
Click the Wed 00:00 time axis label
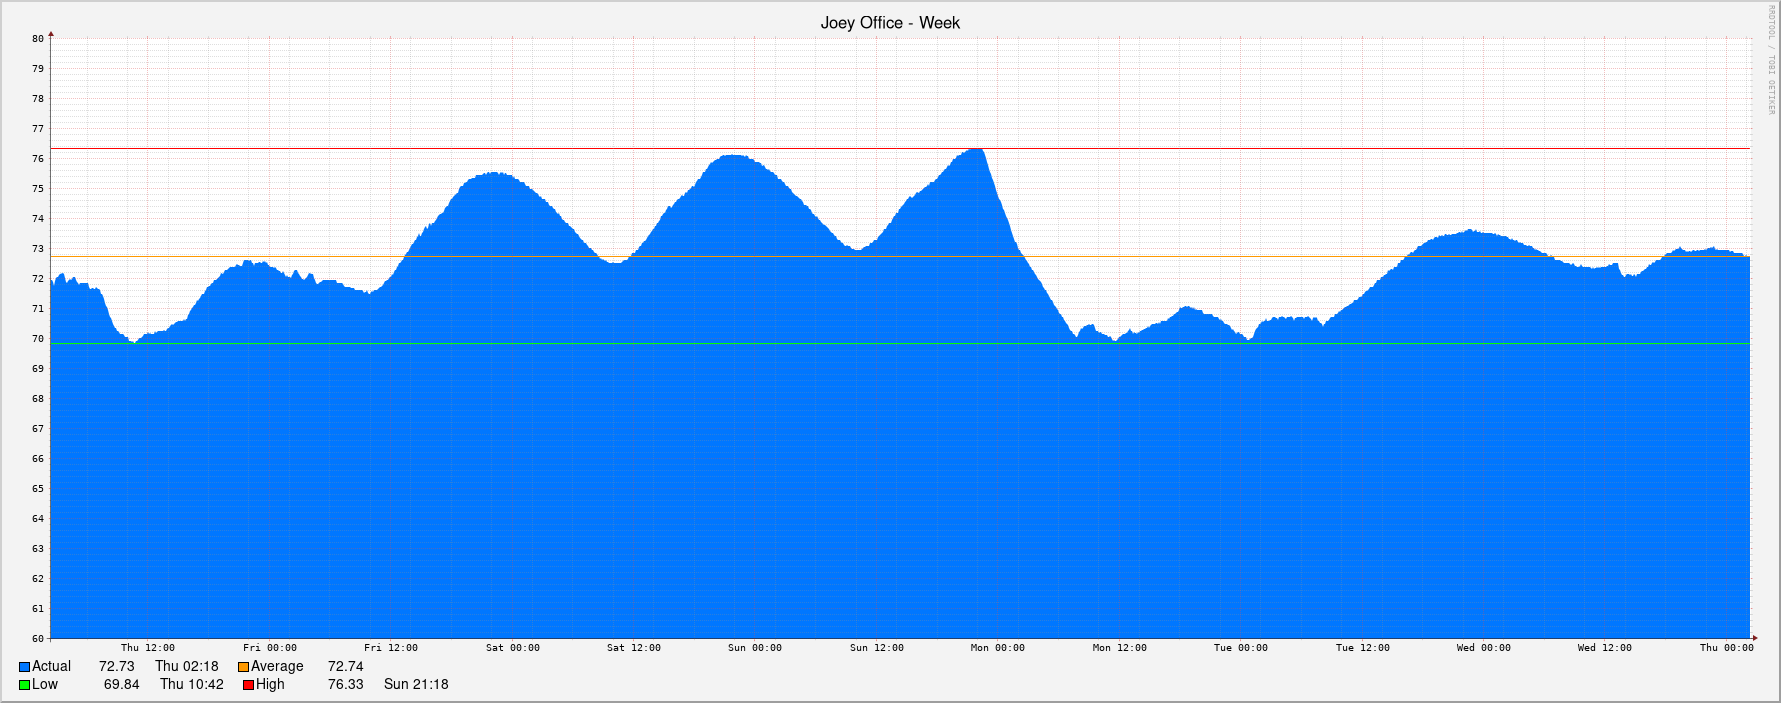(1483, 648)
